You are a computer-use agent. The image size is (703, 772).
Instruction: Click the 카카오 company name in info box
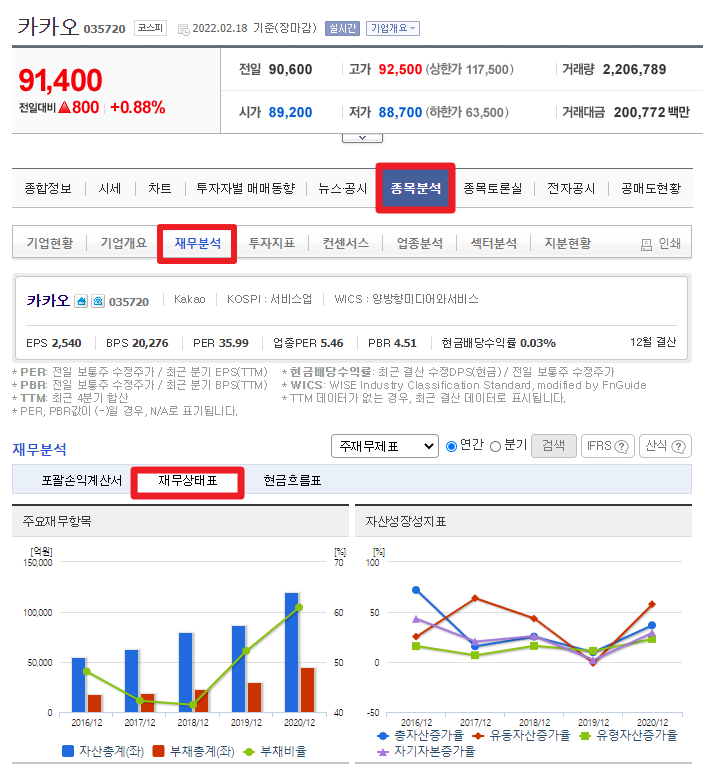(x=48, y=300)
